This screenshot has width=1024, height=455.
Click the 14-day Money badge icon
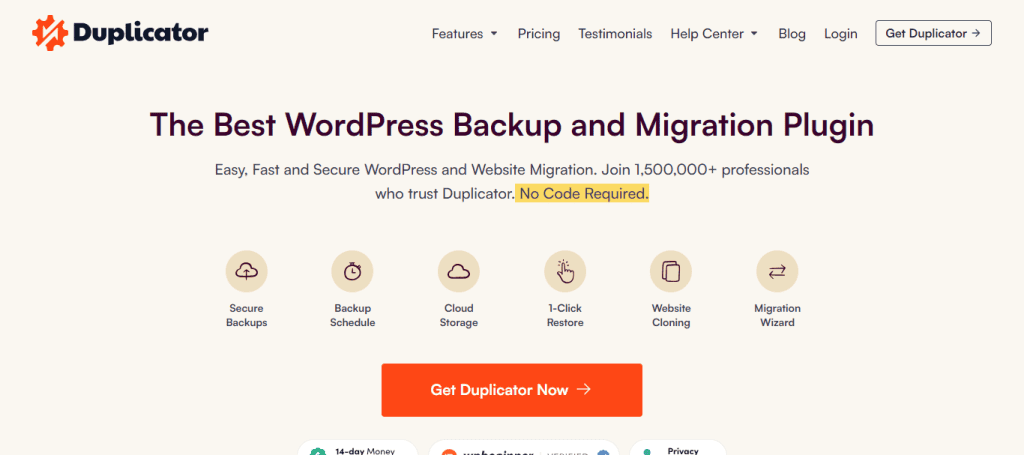316,450
